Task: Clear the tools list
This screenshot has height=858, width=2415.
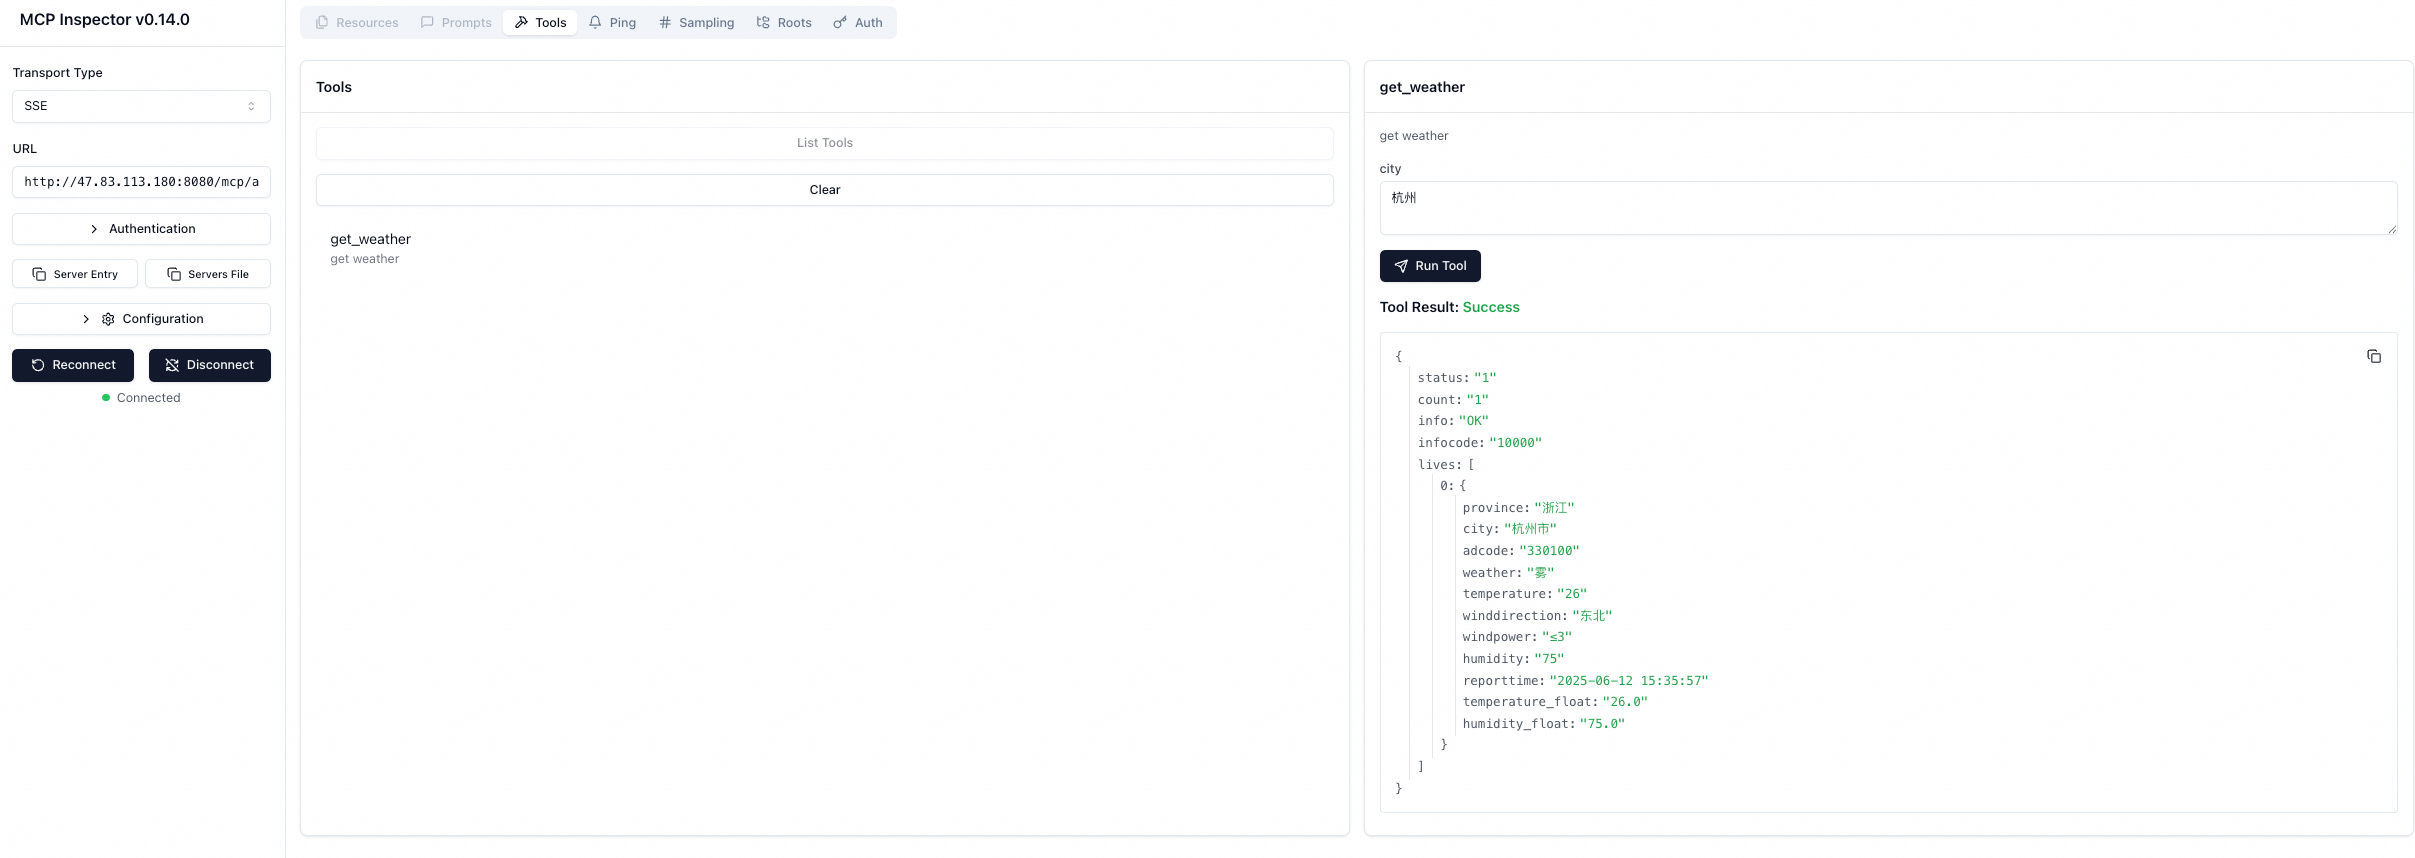Action: click(x=824, y=190)
